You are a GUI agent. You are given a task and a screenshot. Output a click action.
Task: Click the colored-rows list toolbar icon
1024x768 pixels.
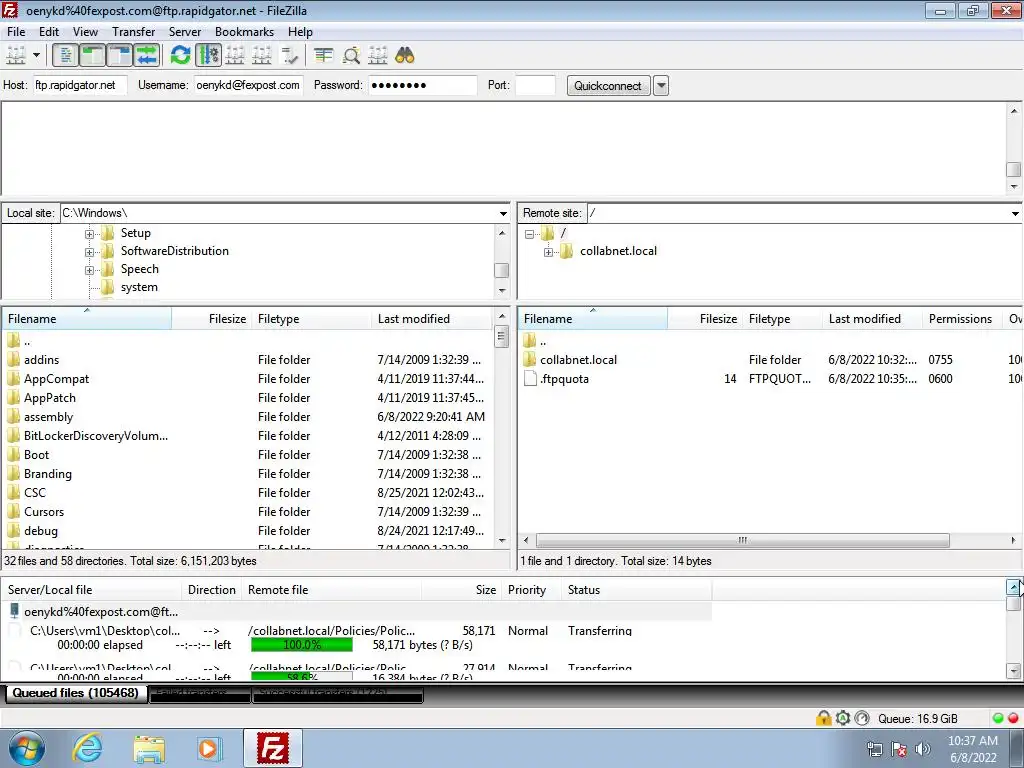tap(323, 56)
